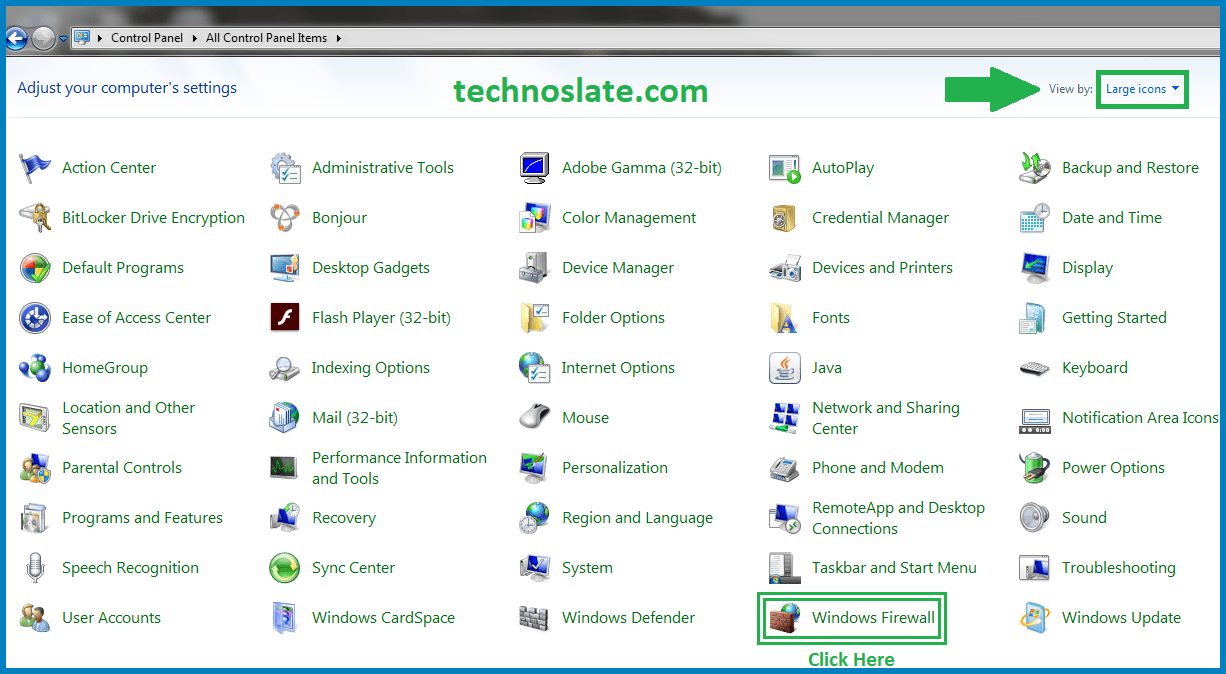The width and height of the screenshot is (1226, 674).
Task: Expand the recent pages dropdown arrow
Action: pos(64,39)
